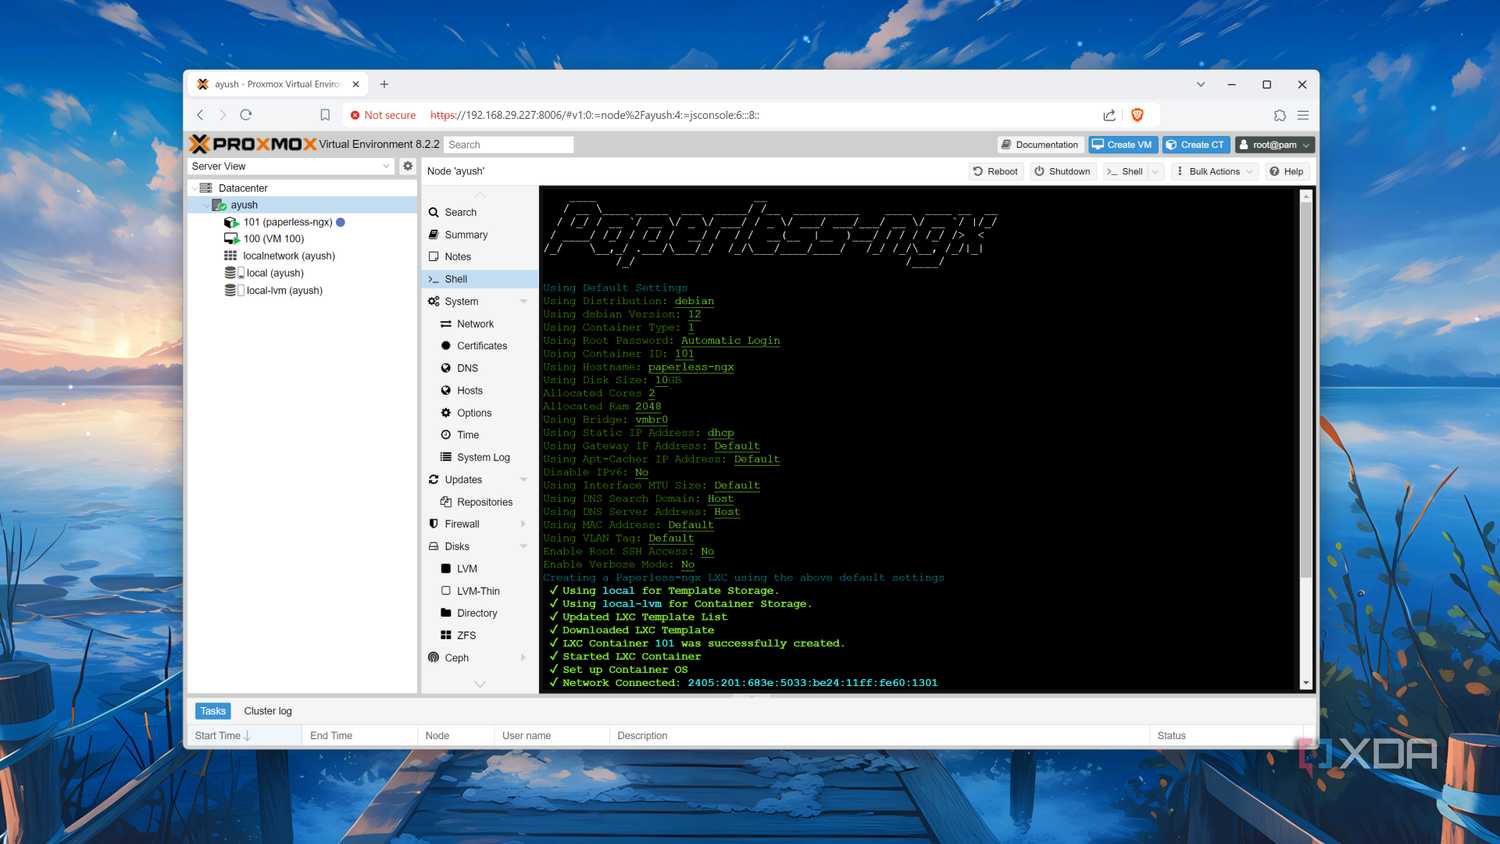Viewport: 1500px width, 844px height.
Task: Click the tab search chevron in title bar
Action: click(x=1201, y=84)
